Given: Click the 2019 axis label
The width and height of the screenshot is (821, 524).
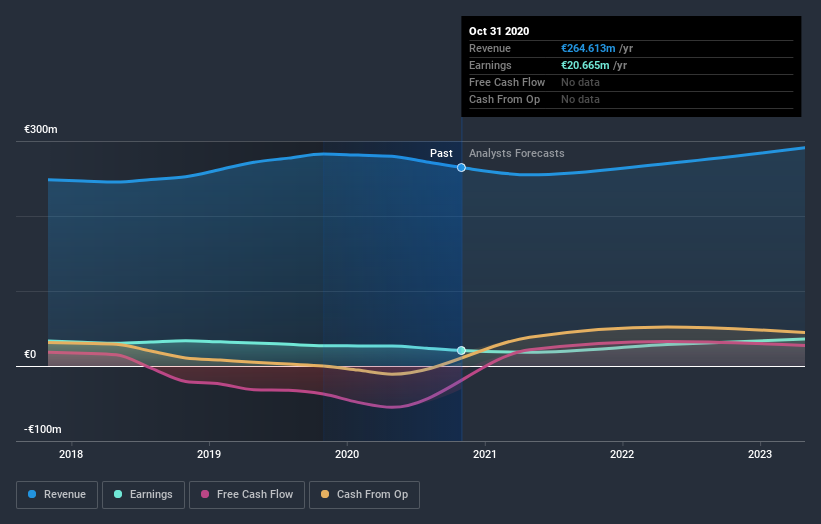Looking at the screenshot, I should coord(209,454).
